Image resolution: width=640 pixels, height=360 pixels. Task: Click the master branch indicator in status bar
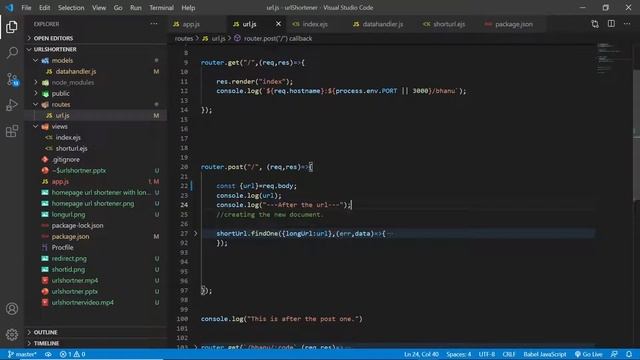point(22,354)
